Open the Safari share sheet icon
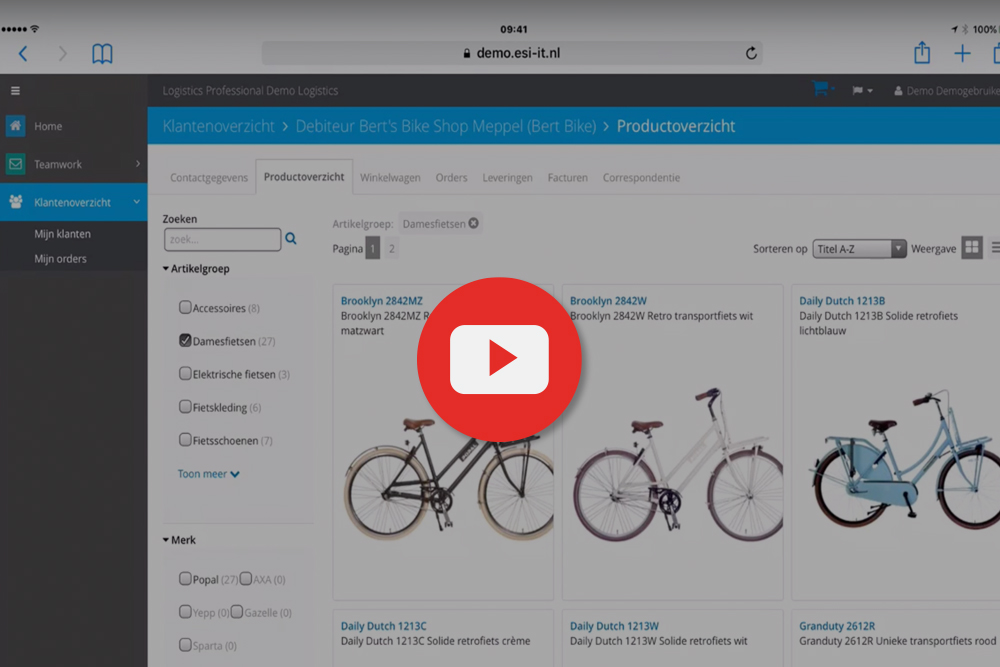This screenshot has height=667, width=1000. (x=922, y=52)
